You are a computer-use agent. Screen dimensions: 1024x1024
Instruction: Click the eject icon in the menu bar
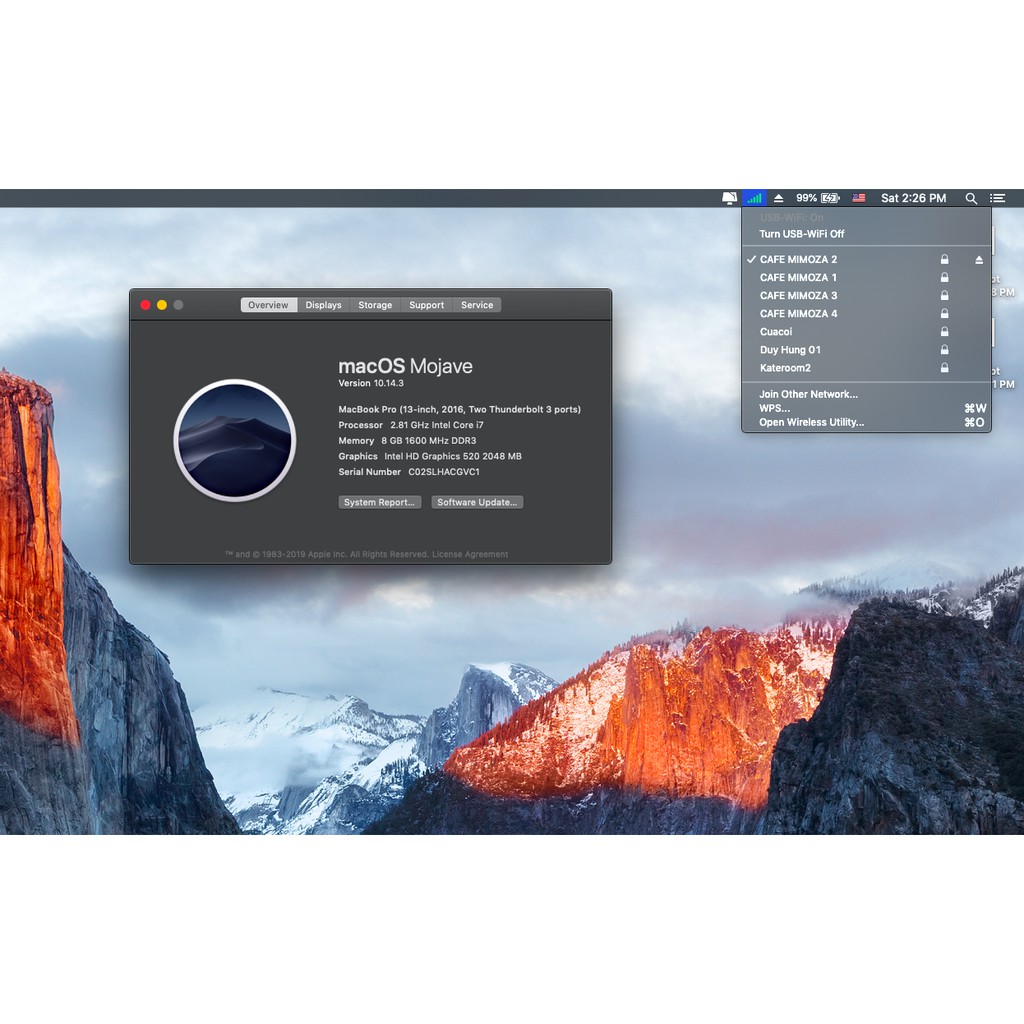coord(778,198)
